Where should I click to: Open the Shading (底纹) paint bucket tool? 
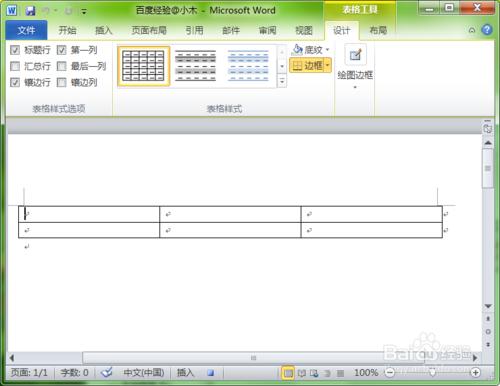click(297, 50)
